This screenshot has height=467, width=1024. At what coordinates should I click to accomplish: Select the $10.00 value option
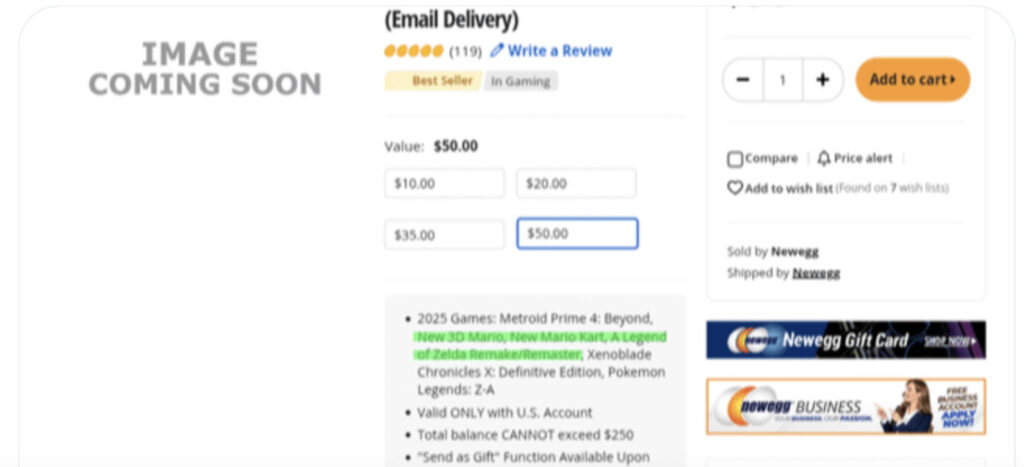[444, 184]
